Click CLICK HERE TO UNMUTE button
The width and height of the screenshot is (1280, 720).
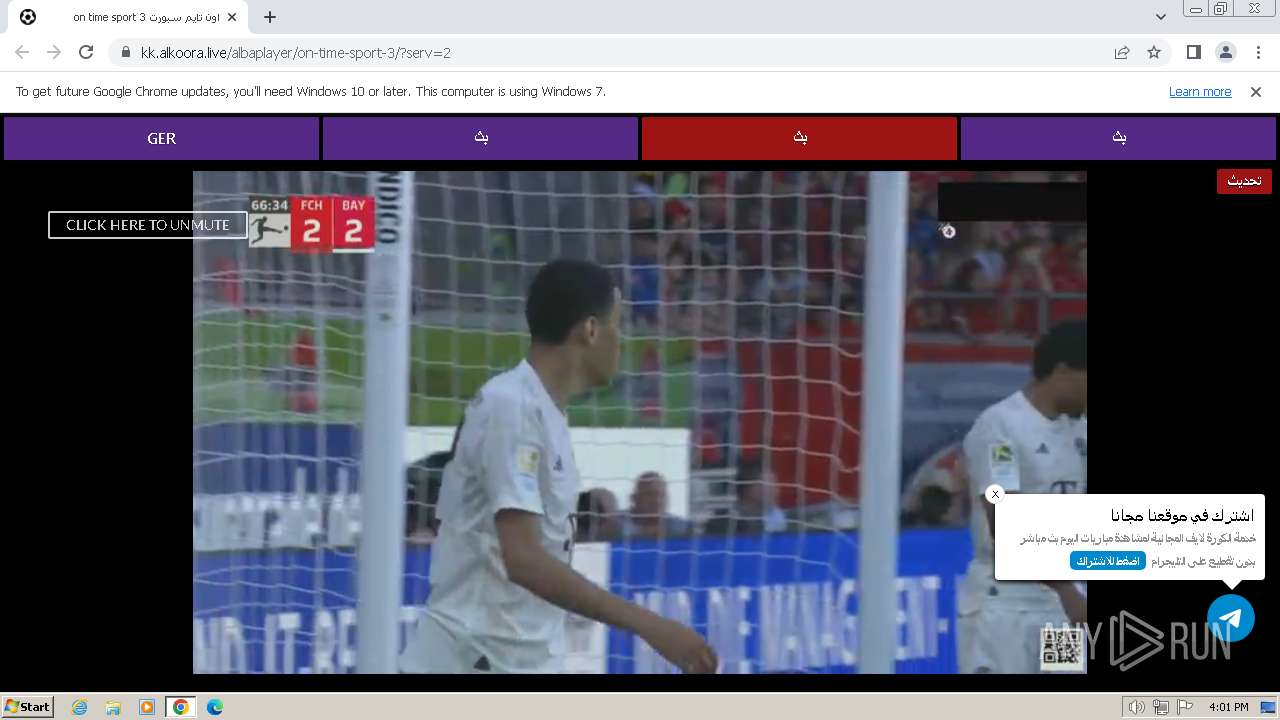(148, 225)
